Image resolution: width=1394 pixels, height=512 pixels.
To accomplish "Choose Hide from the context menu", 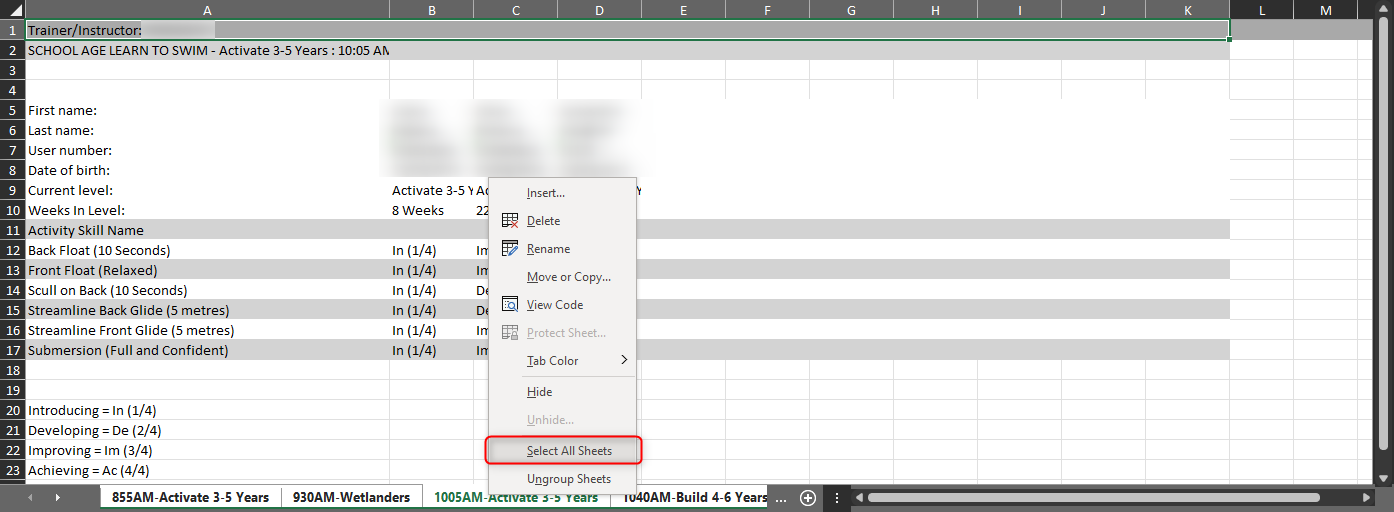I will pos(539,392).
